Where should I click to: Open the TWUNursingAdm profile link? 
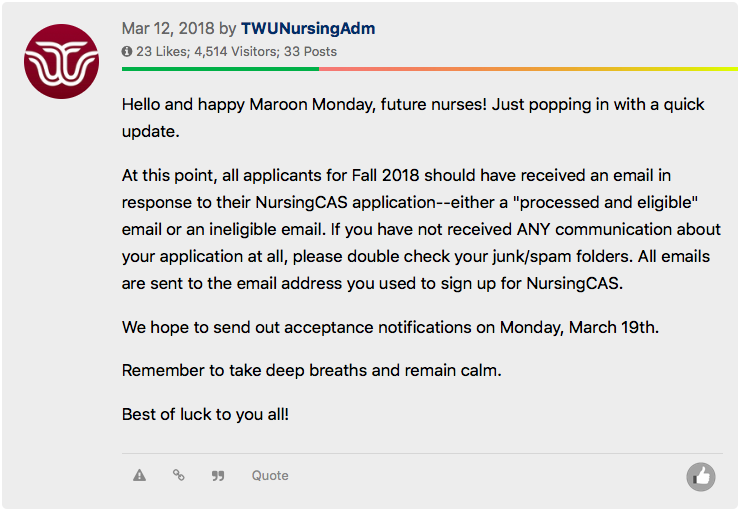tap(308, 28)
